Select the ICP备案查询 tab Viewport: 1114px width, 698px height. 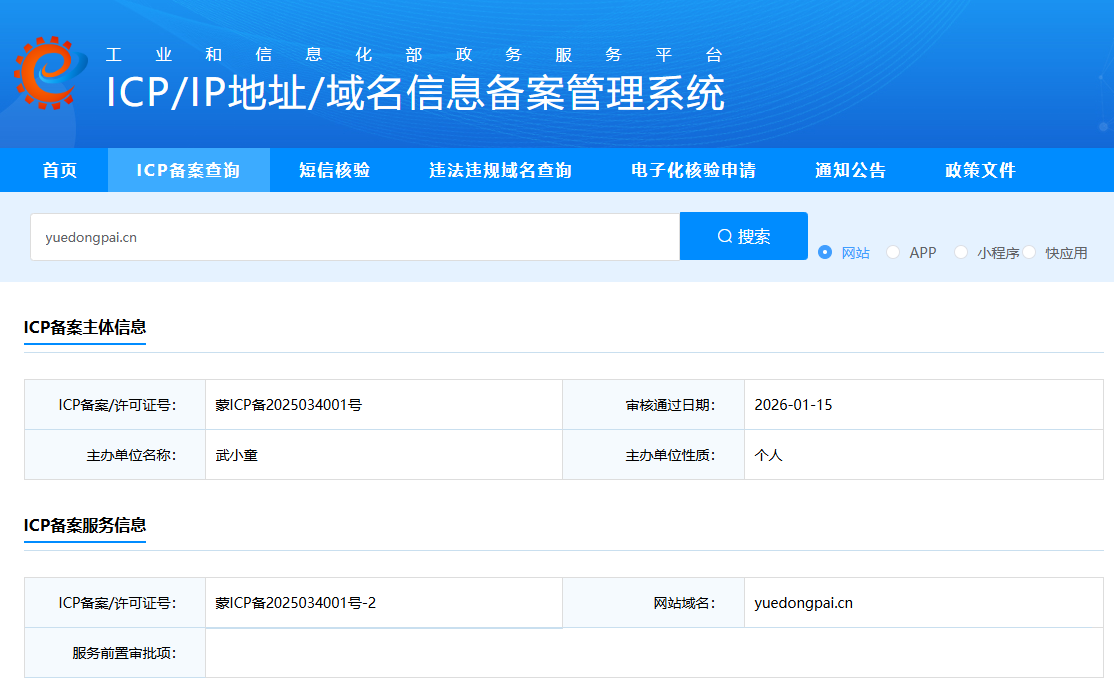pos(188,171)
